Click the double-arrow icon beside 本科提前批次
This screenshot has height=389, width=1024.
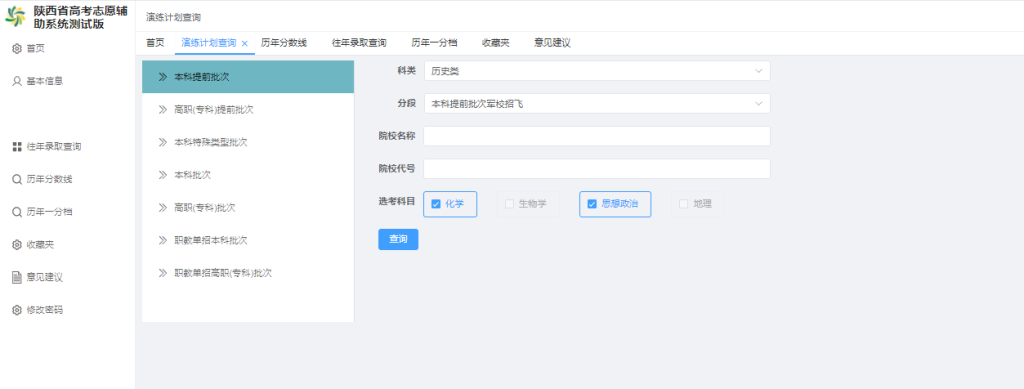coord(163,77)
